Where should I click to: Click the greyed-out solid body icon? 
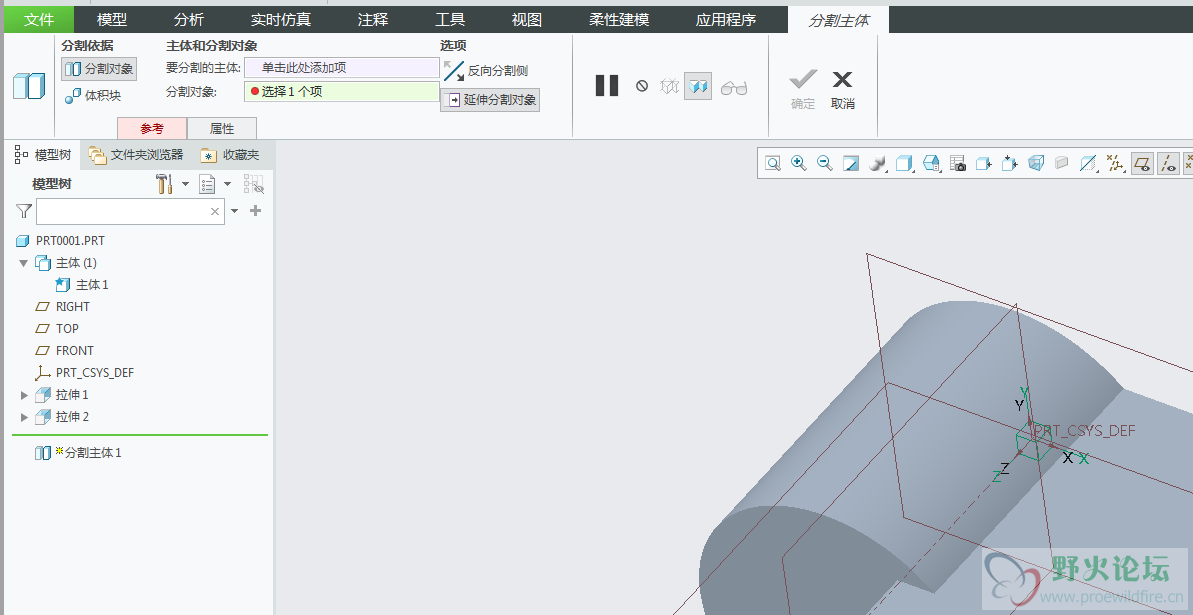(1062, 163)
